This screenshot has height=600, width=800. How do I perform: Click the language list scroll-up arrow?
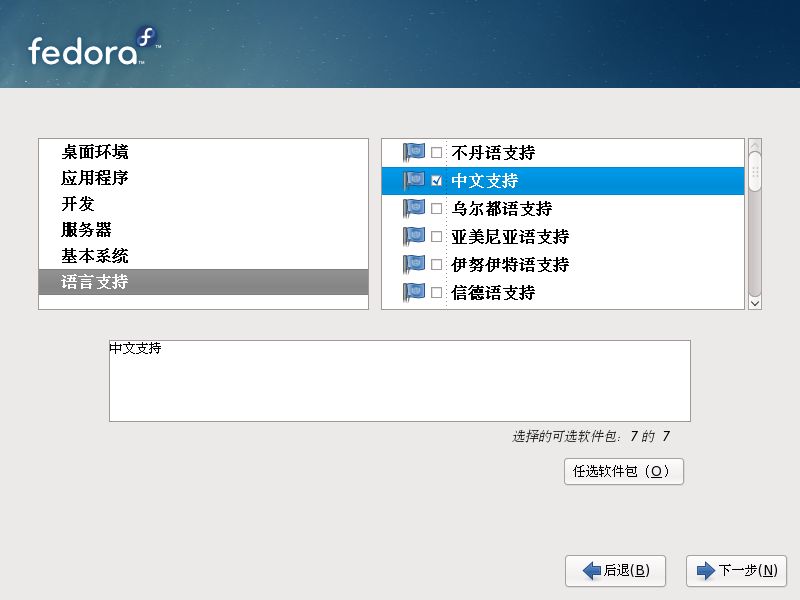tap(755, 145)
